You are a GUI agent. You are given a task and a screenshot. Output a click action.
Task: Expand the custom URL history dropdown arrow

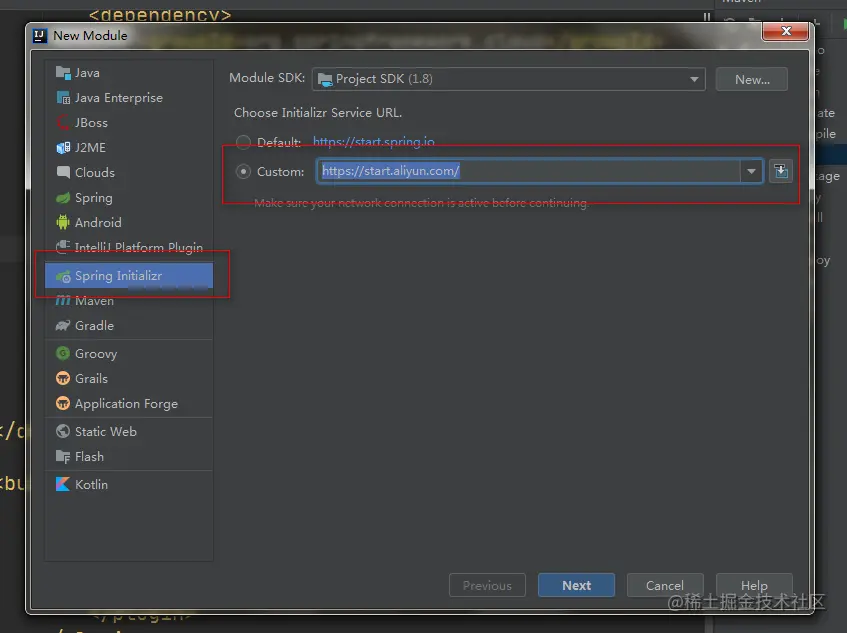tap(751, 171)
